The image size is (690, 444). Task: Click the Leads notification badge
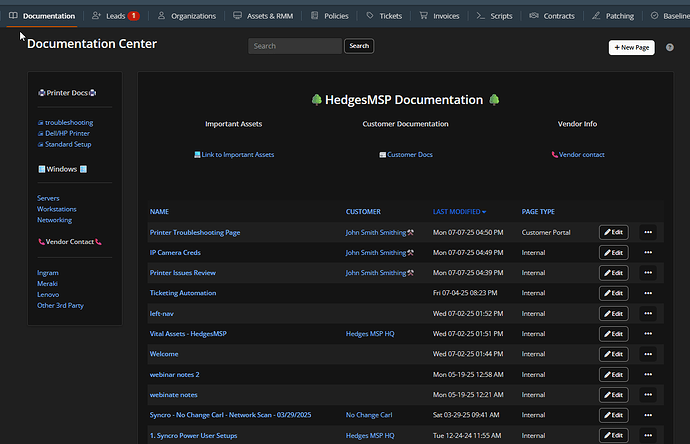[134, 16]
